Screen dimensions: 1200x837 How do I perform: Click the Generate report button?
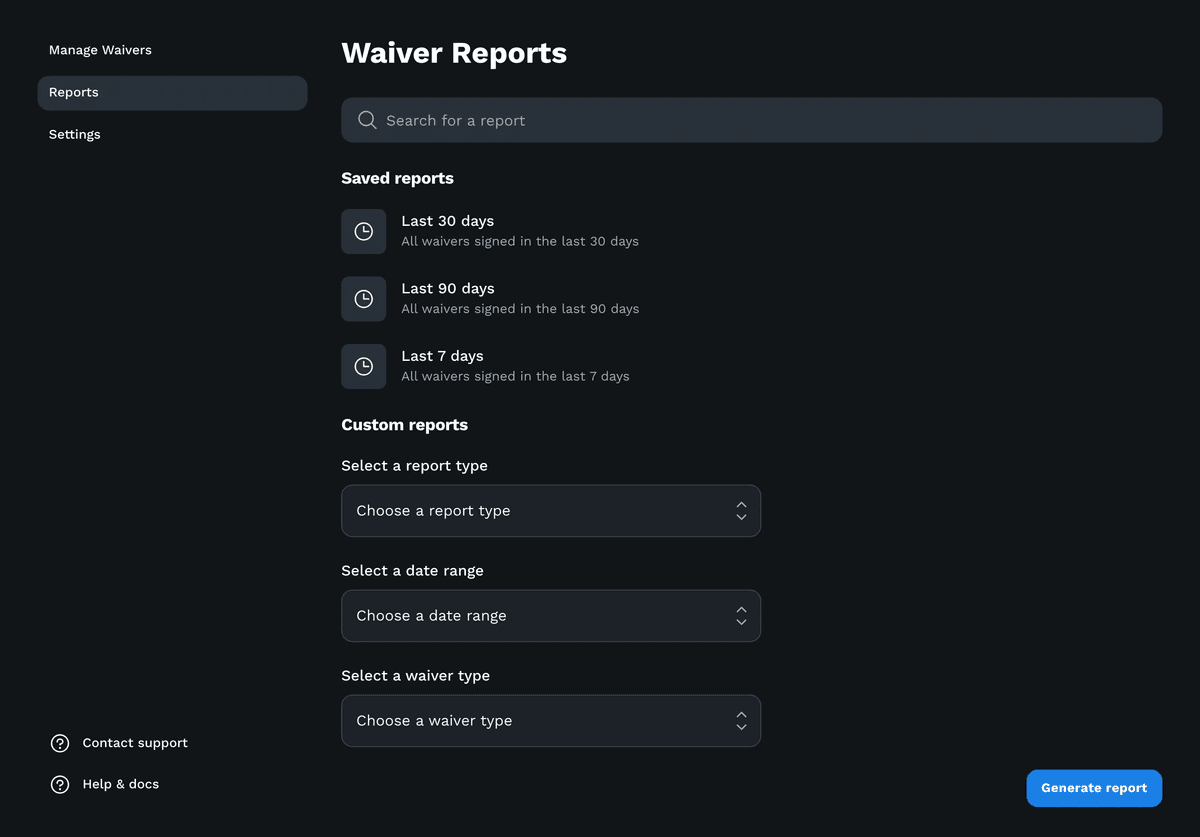pyautogui.click(x=1094, y=788)
